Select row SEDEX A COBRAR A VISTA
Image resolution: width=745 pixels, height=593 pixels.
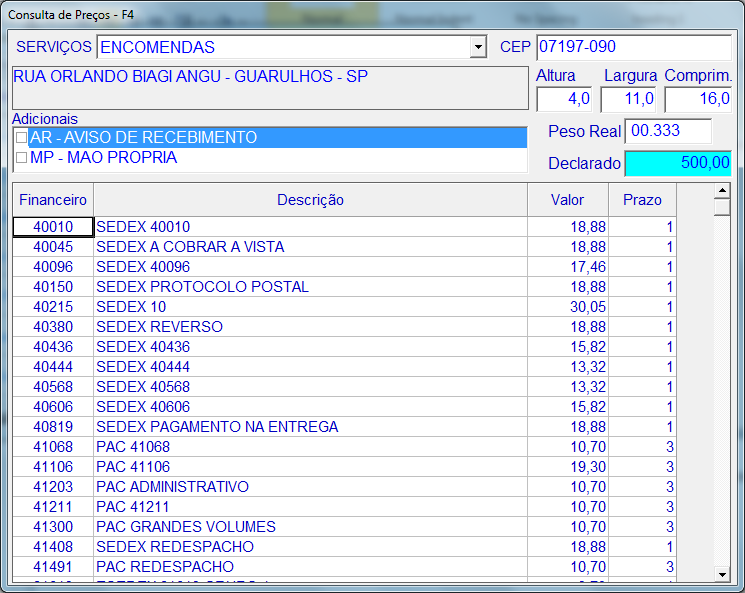tap(344, 247)
